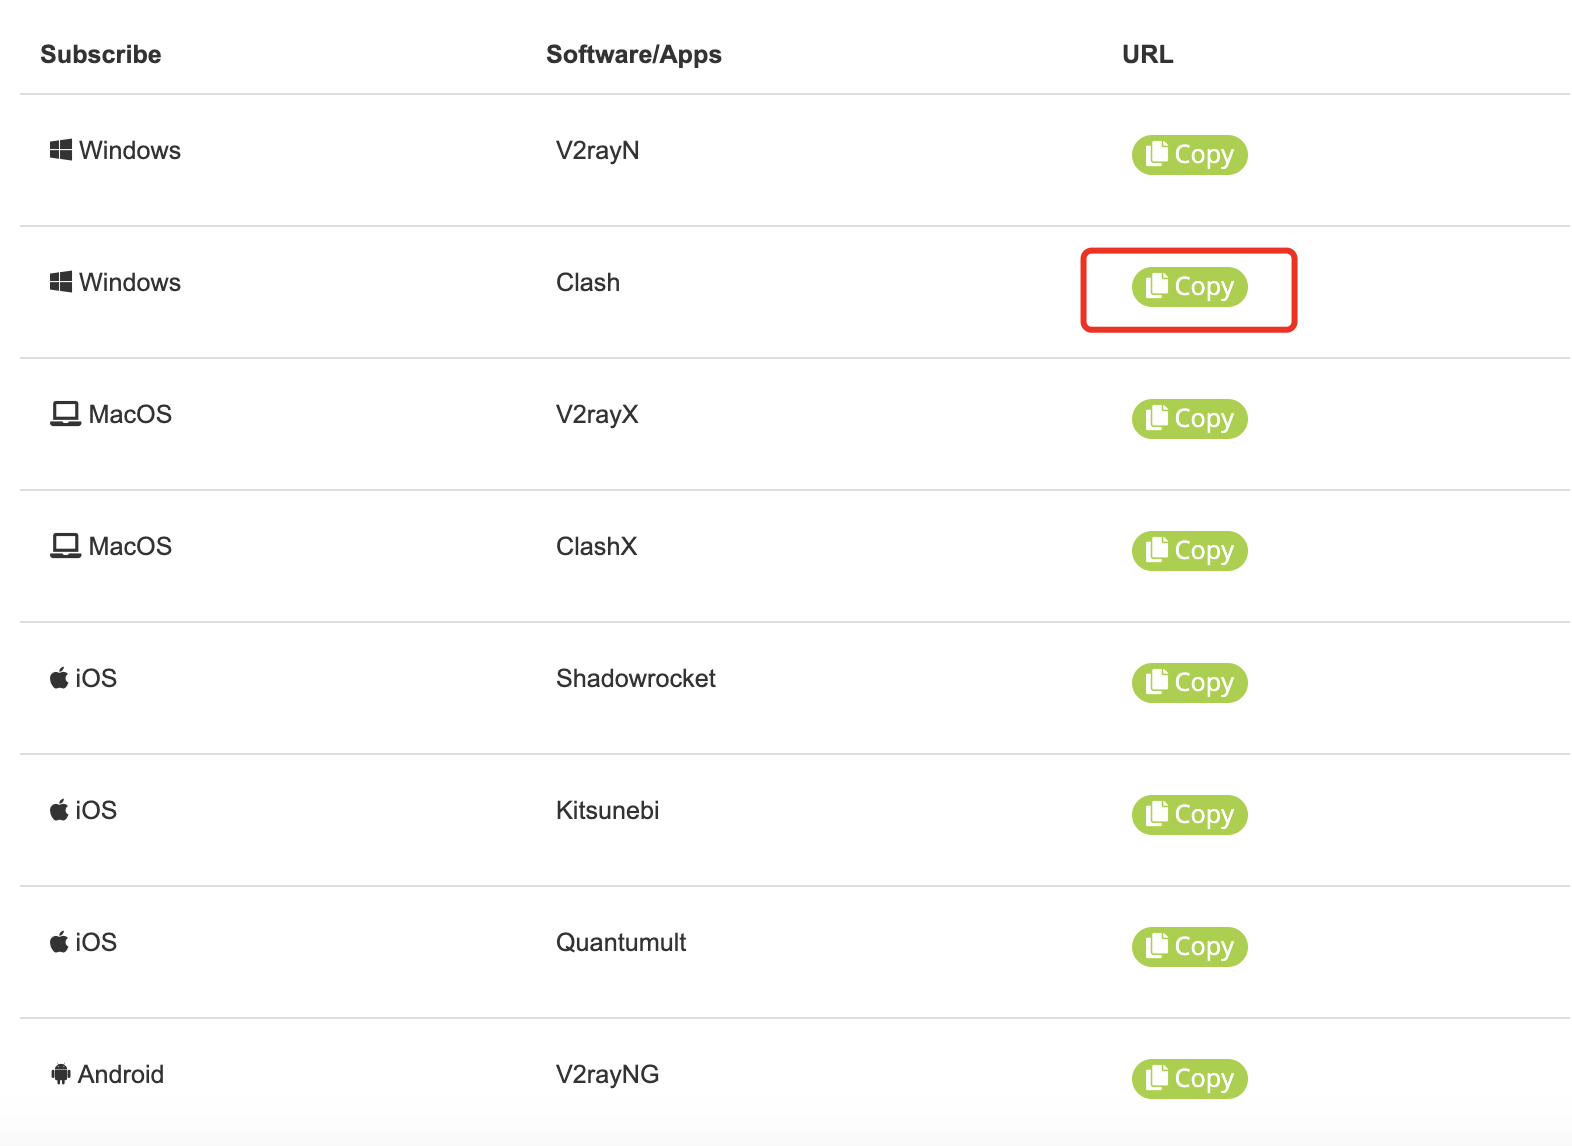Click the Subscribe column header
The height and width of the screenshot is (1146, 1572).
click(100, 54)
